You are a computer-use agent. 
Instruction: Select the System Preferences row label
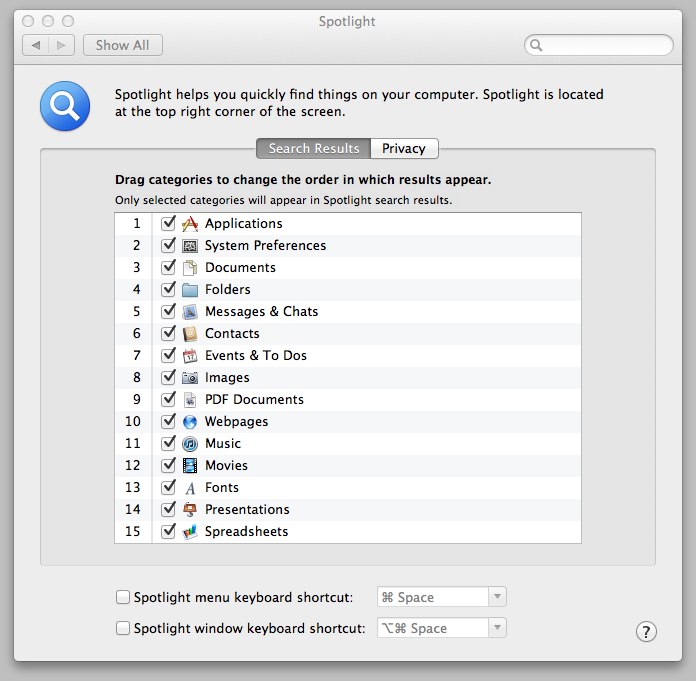click(265, 245)
